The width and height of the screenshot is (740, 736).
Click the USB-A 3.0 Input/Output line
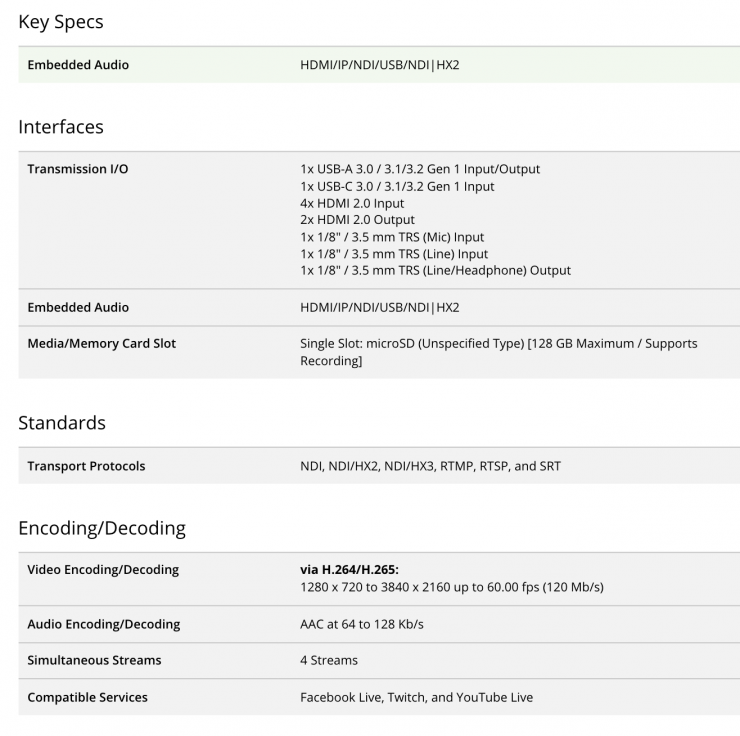point(420,169)
